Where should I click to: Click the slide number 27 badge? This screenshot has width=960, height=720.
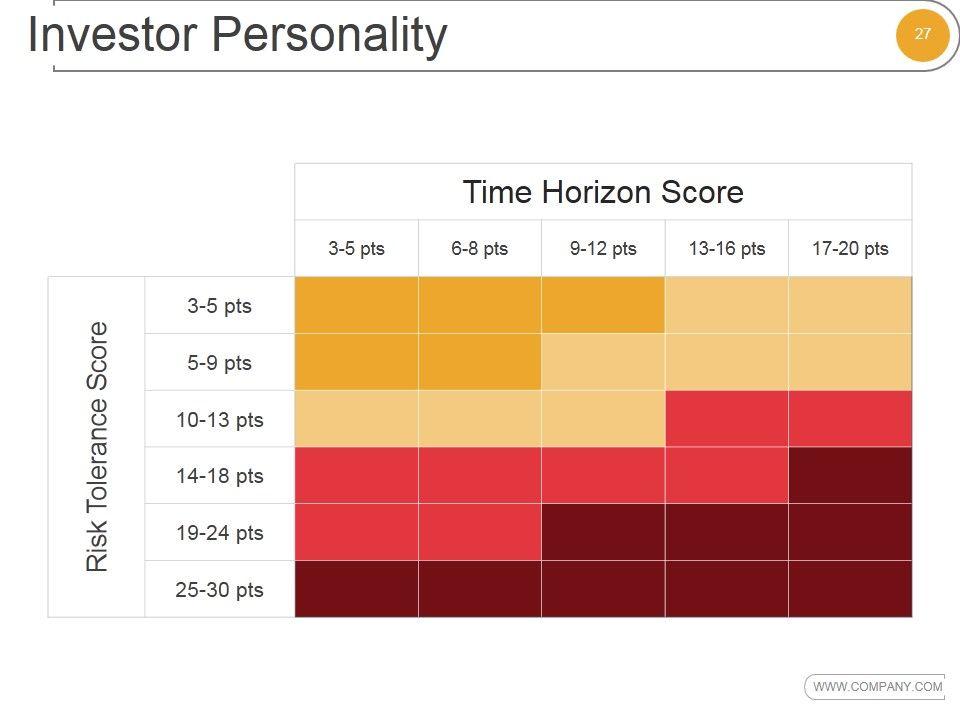[x=922, y=34]
